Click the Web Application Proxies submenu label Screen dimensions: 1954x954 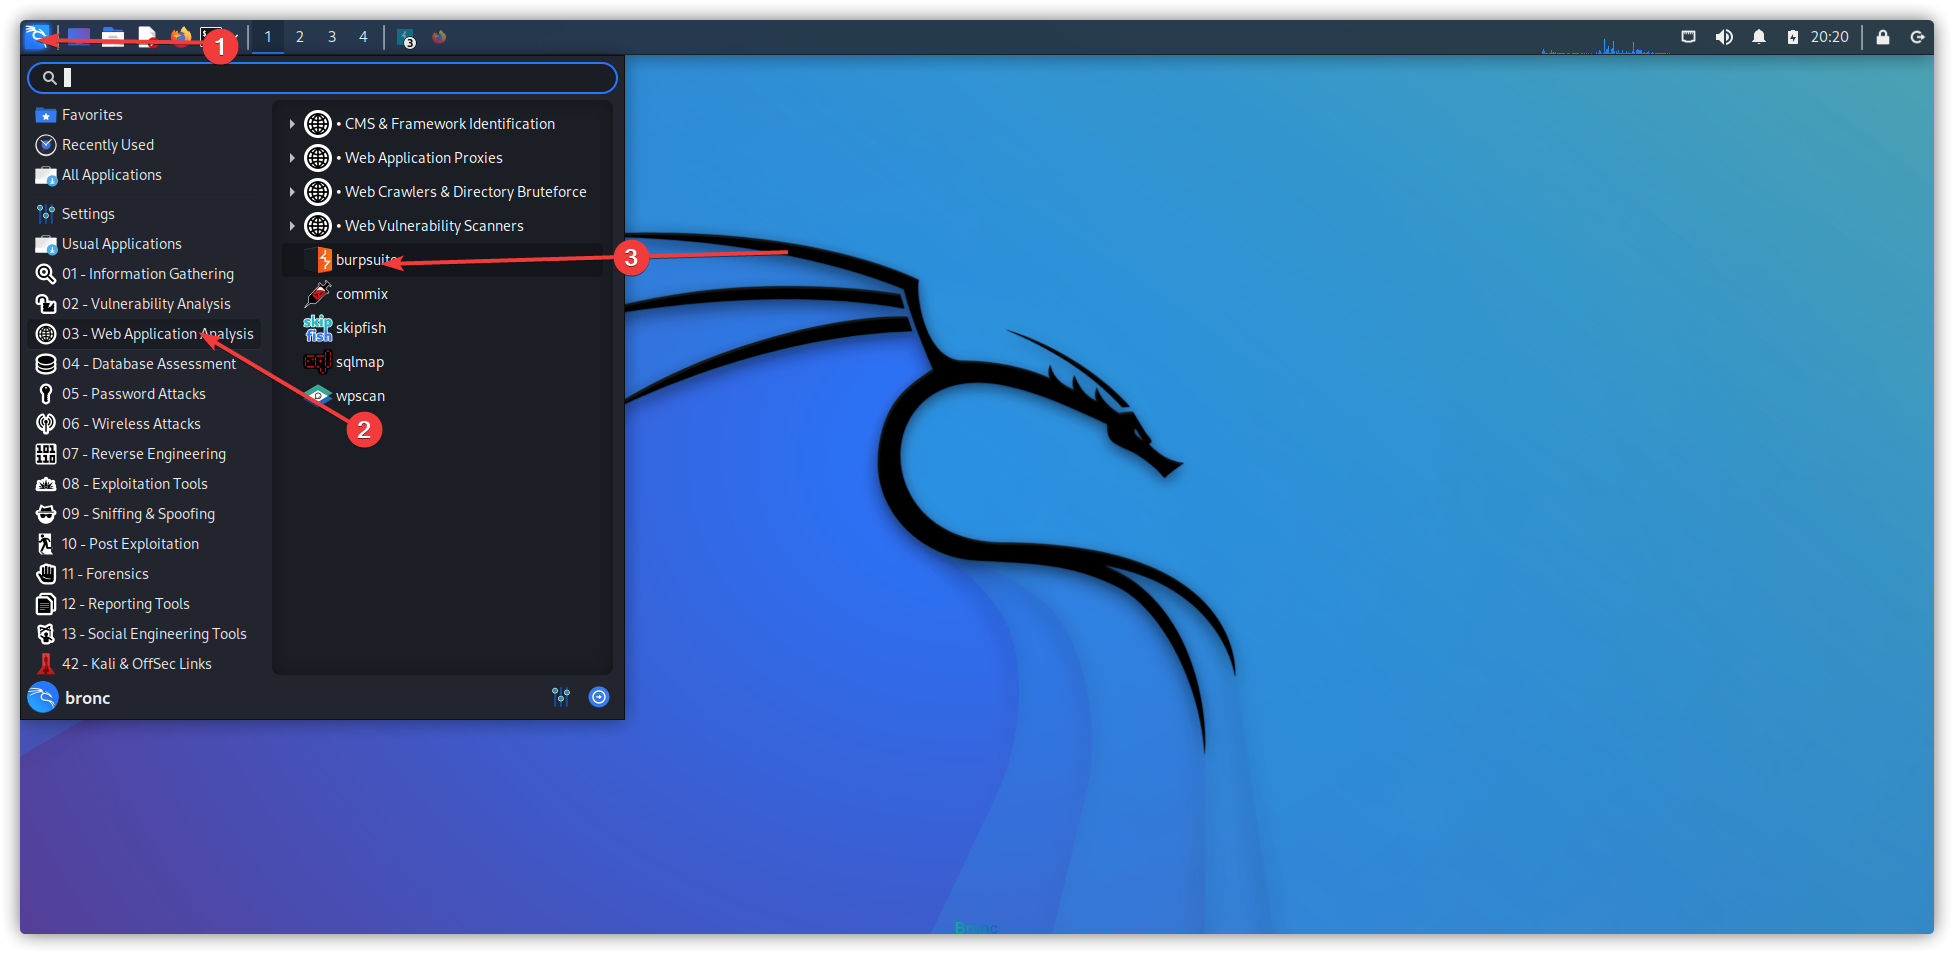pos(424,158)
